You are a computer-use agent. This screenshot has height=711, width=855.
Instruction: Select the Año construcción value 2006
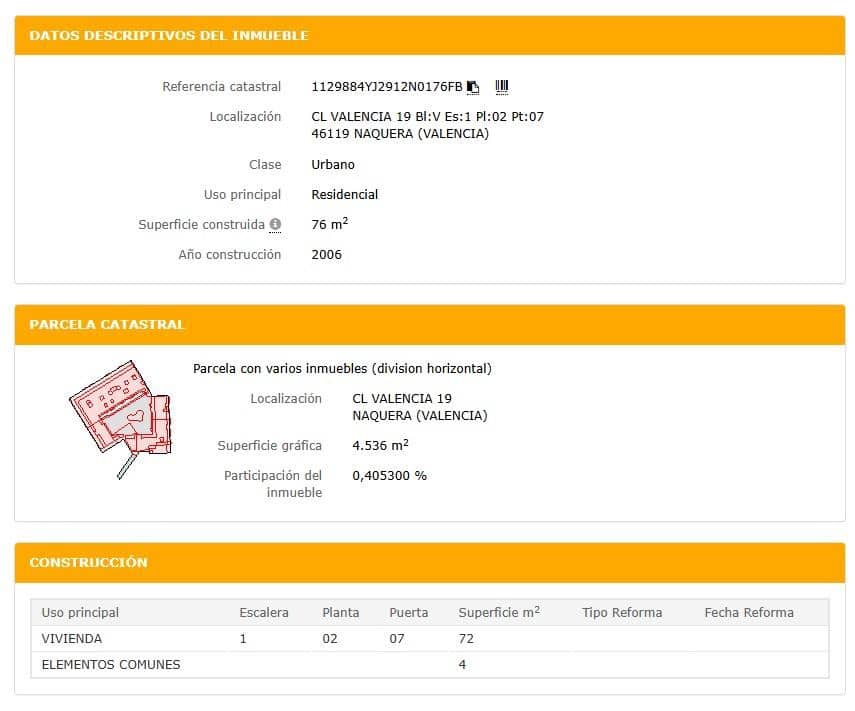click(328, 254)
